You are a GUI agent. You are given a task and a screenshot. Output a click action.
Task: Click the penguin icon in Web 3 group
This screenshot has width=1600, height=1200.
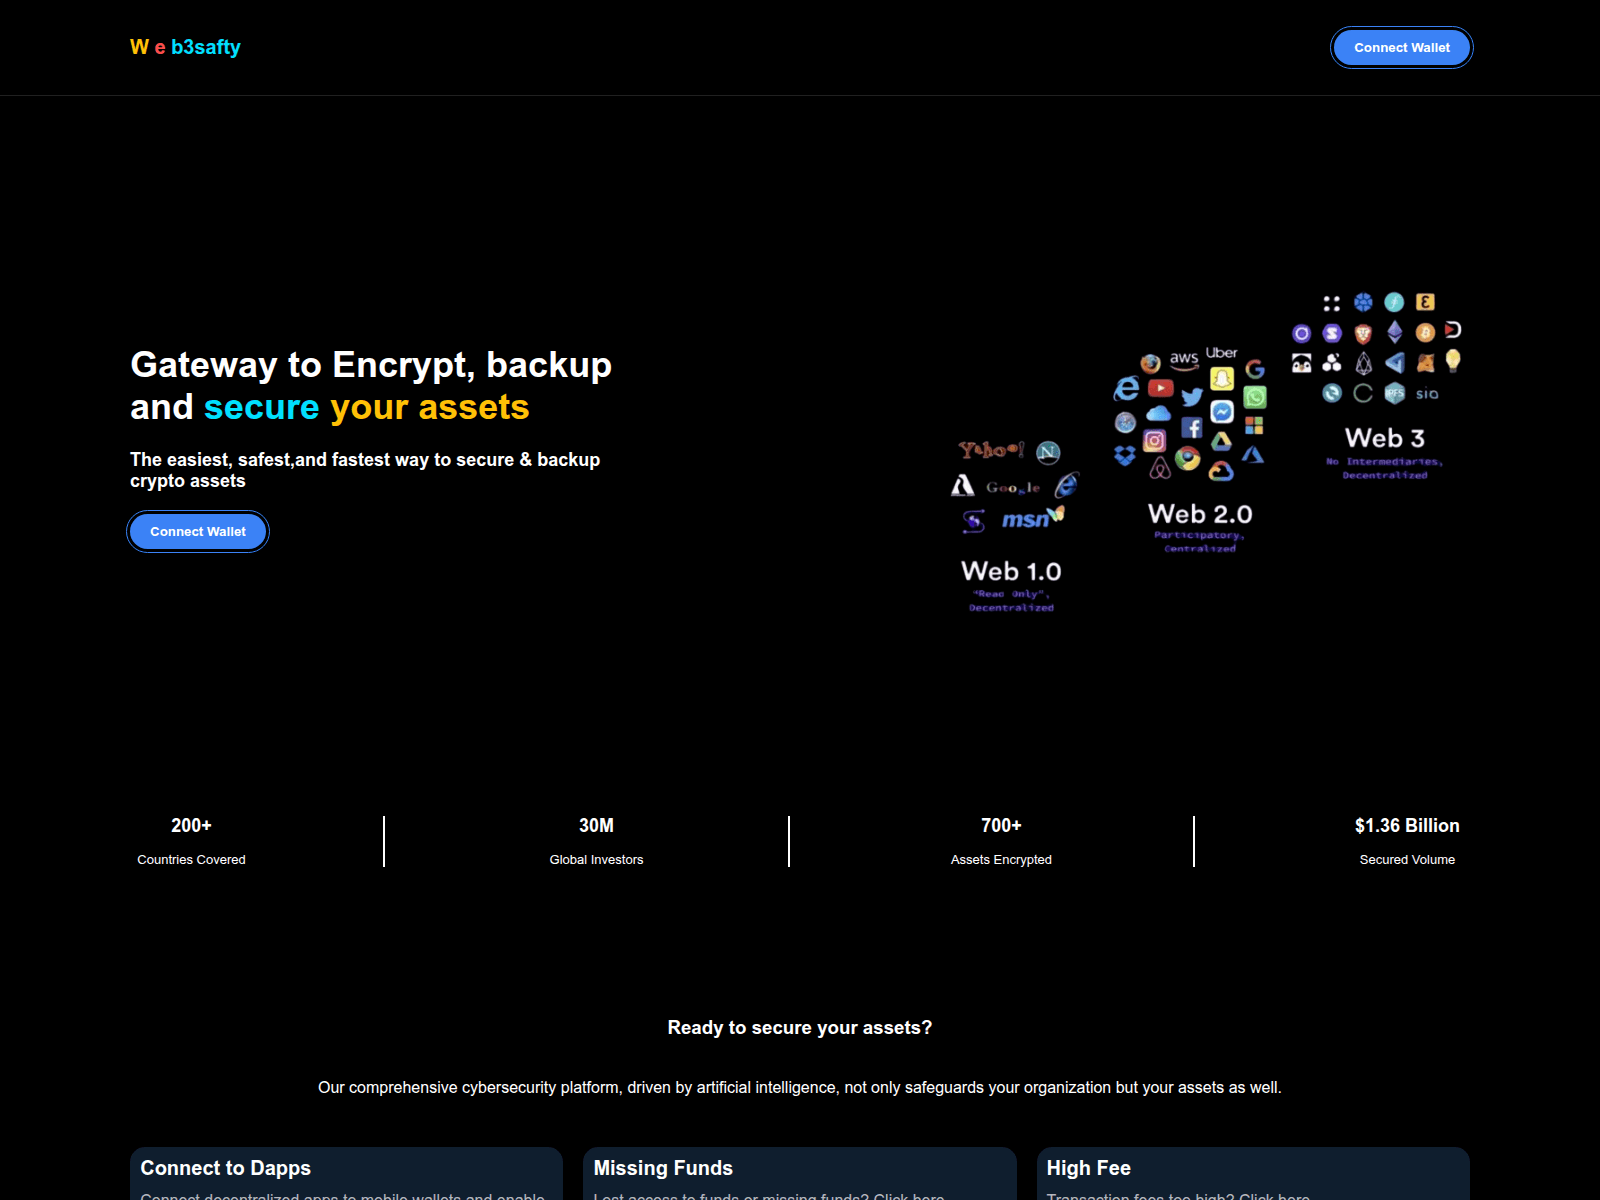coord(1301,363)
